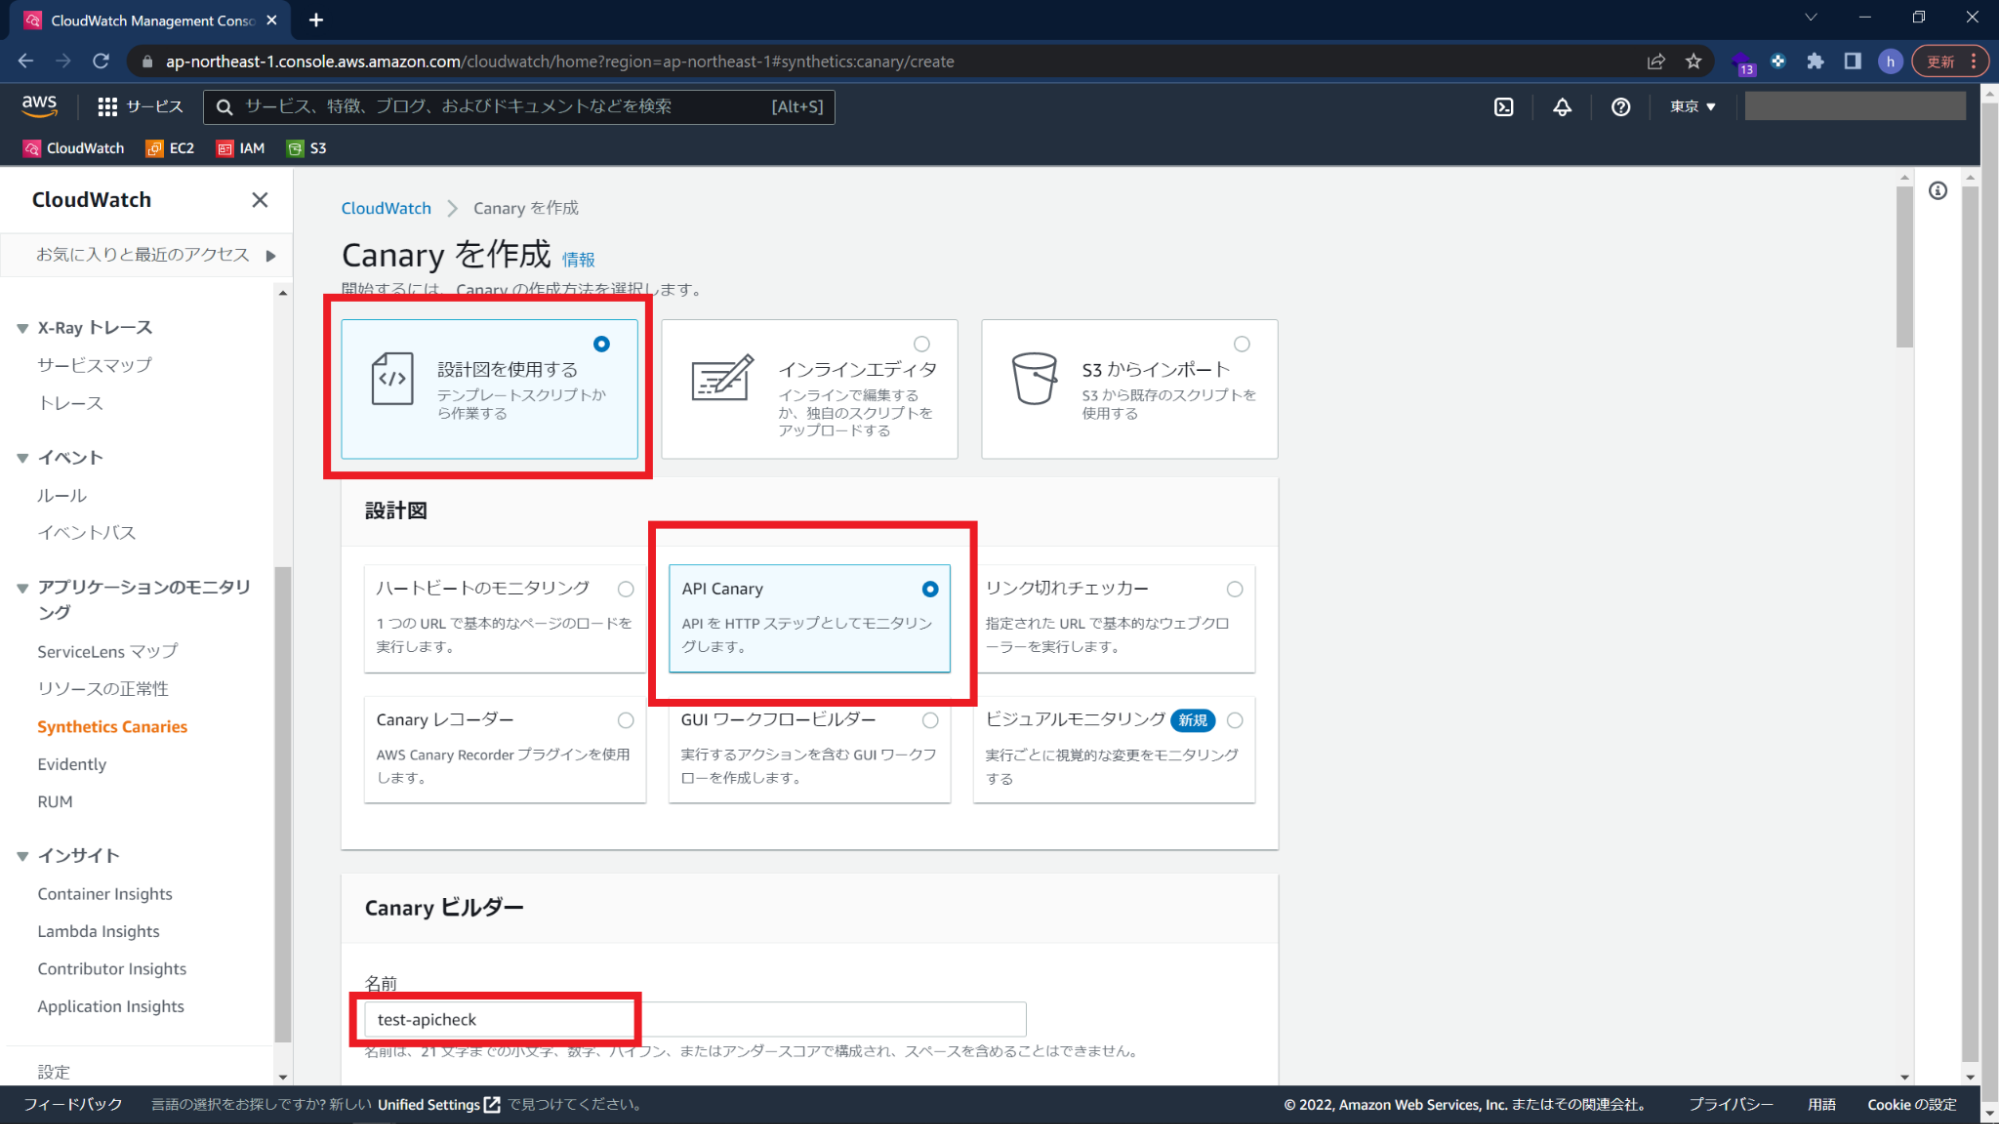Toggle the browser side panel icon
This screenshot has width=1999, height=1125.
(x=1852, y=61)
